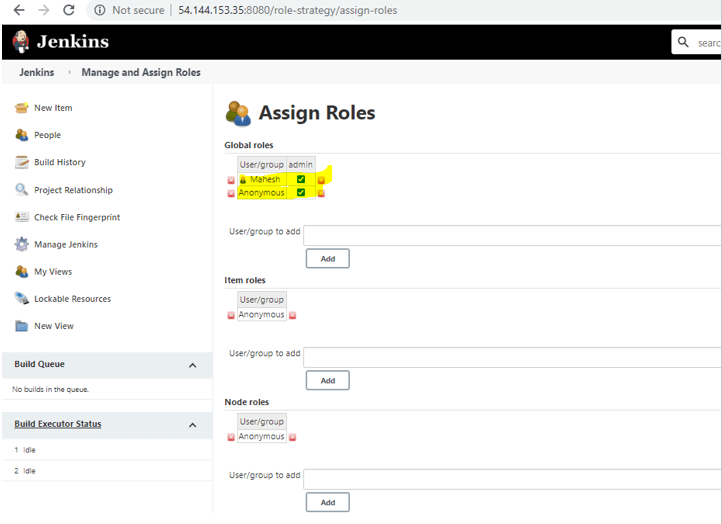This screenshot has height=524, width=722.
Task: Open New Item link
Action: tap(53, 108)
